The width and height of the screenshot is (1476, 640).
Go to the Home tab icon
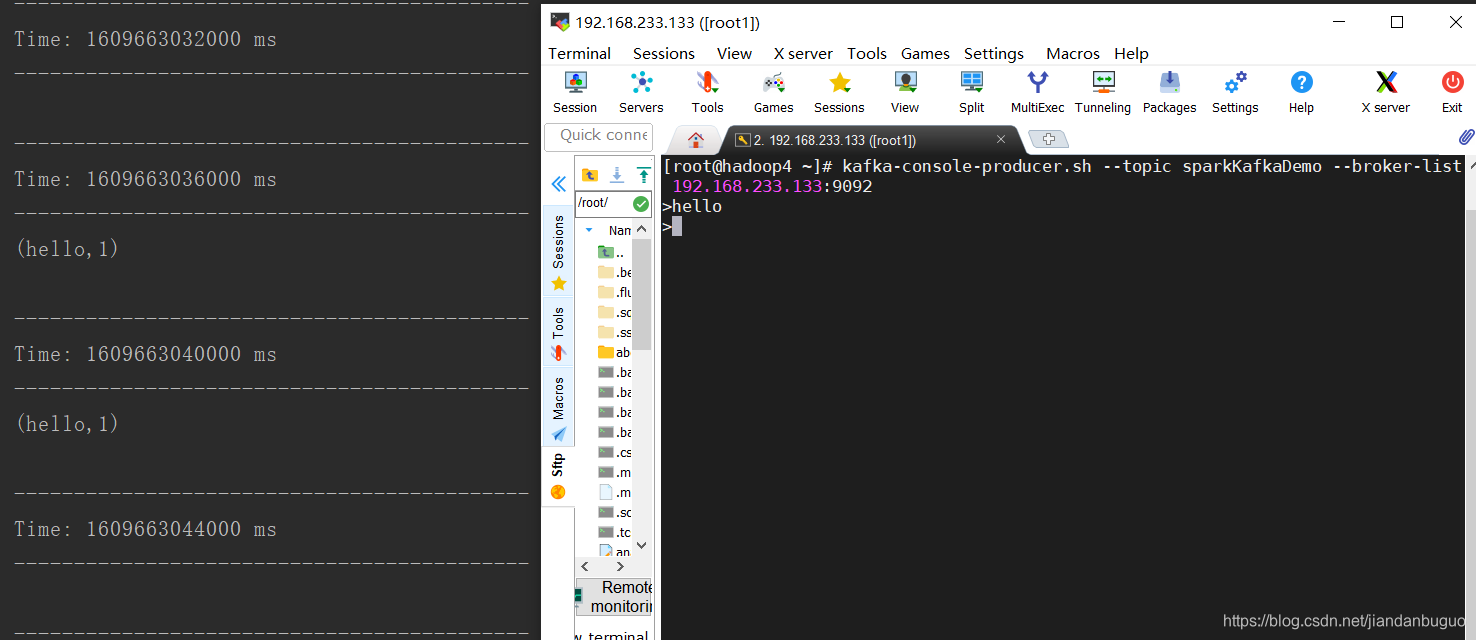tap(696, 140)
